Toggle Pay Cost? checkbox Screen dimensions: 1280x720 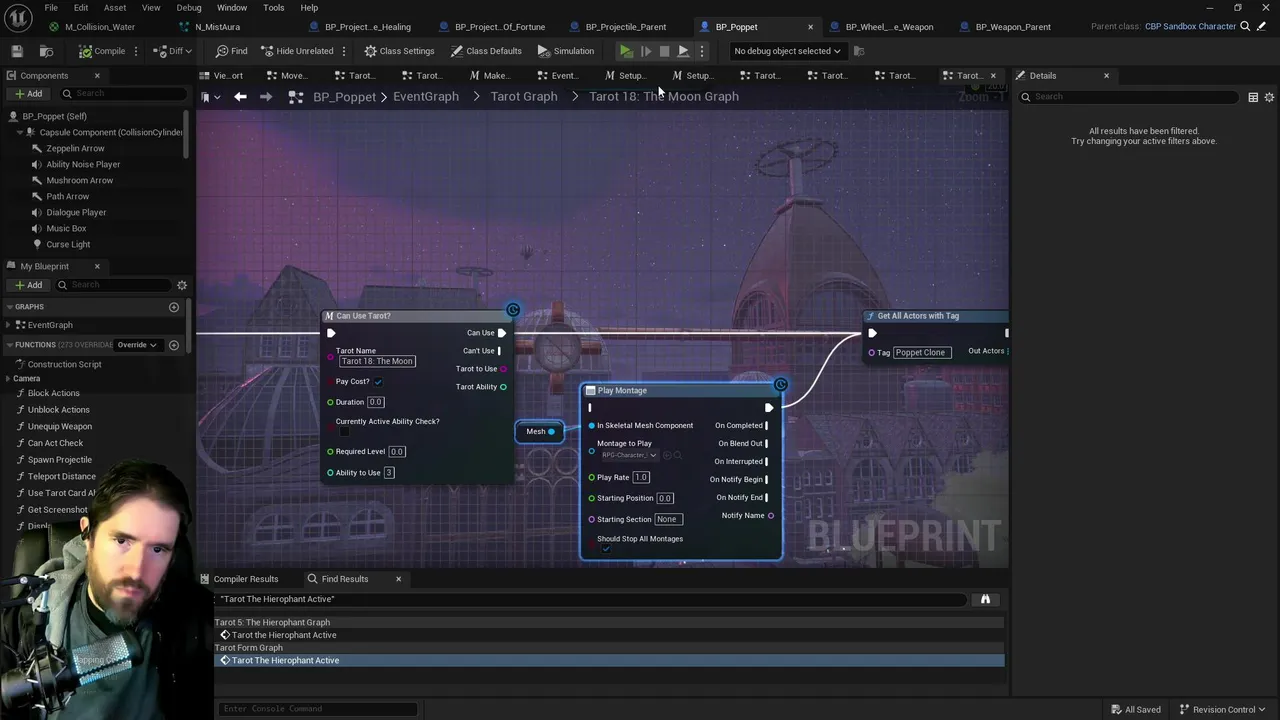[378, 382]
